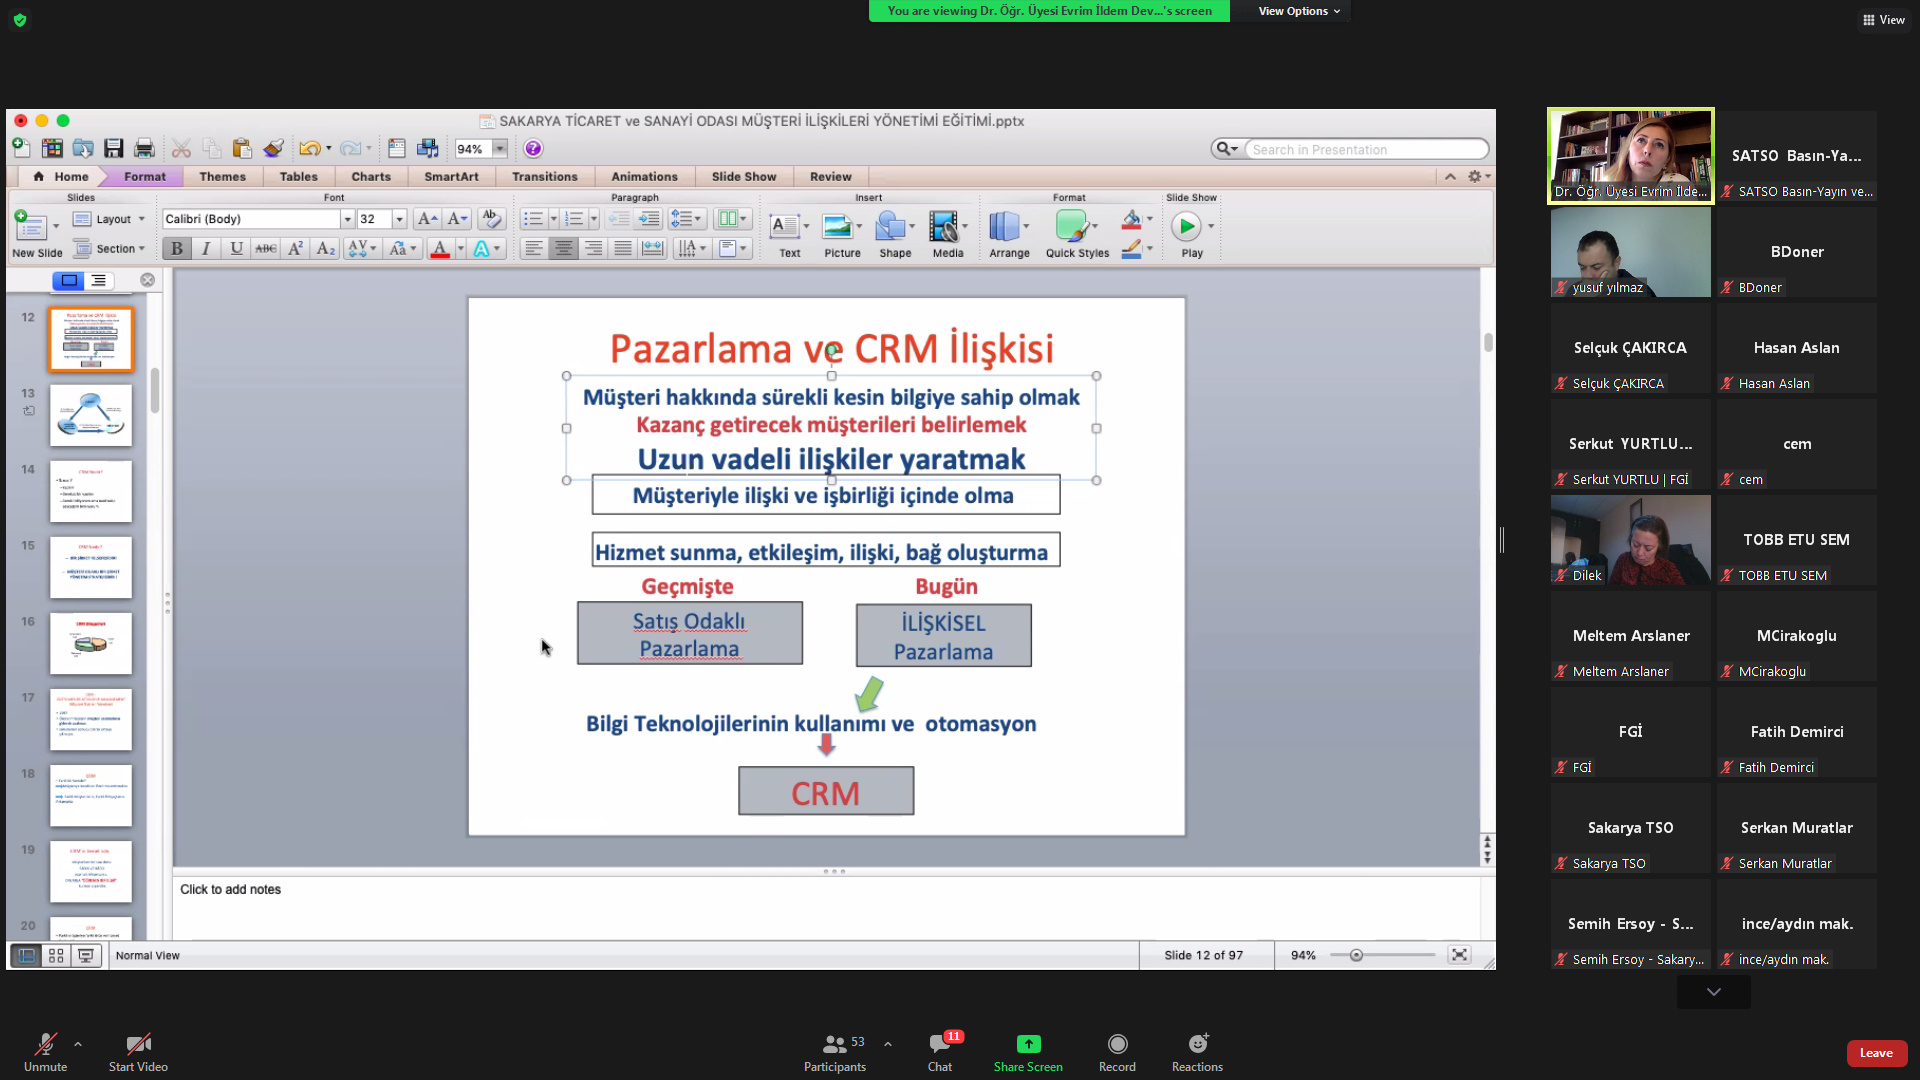Toggle Bold formatting button
Image resolution: width=1920 pixels, height=1080 pixels.
pos(177,249)
